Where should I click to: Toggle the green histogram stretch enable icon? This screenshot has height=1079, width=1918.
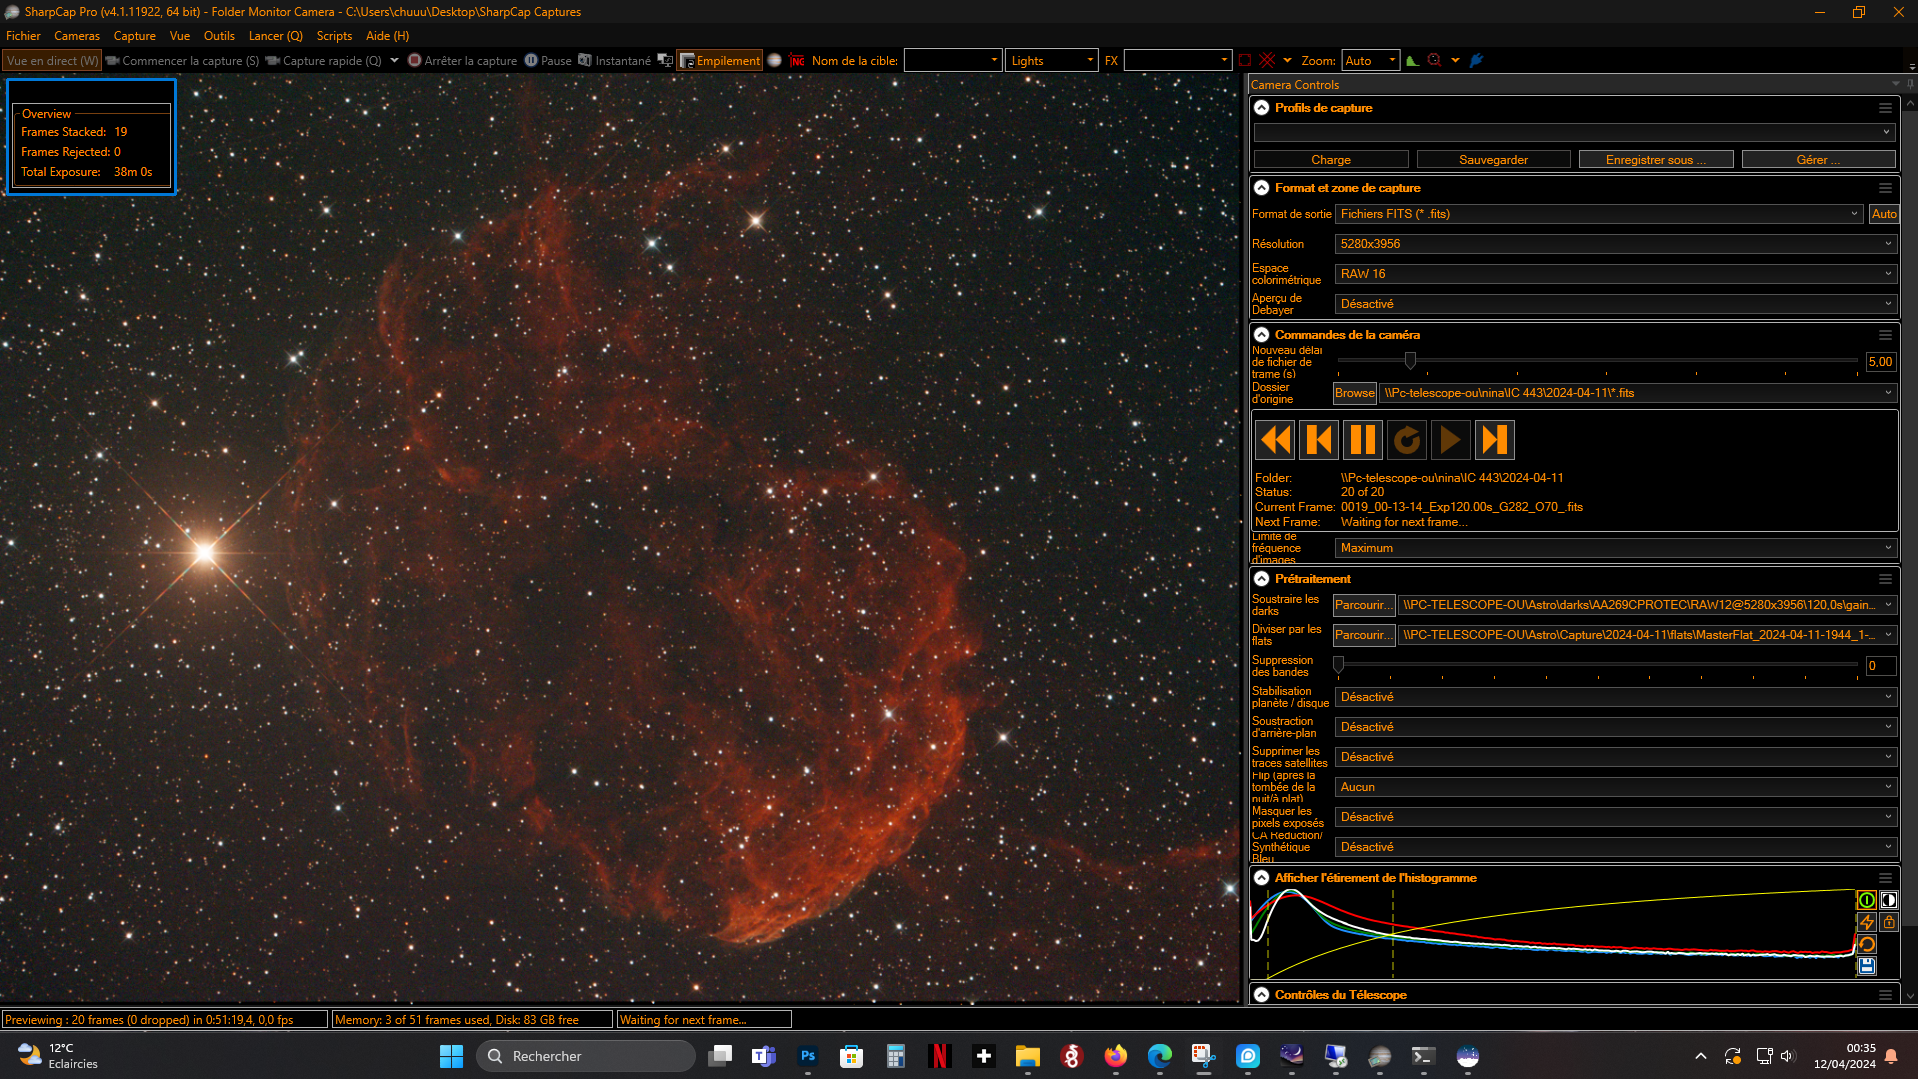(1866, 900)
